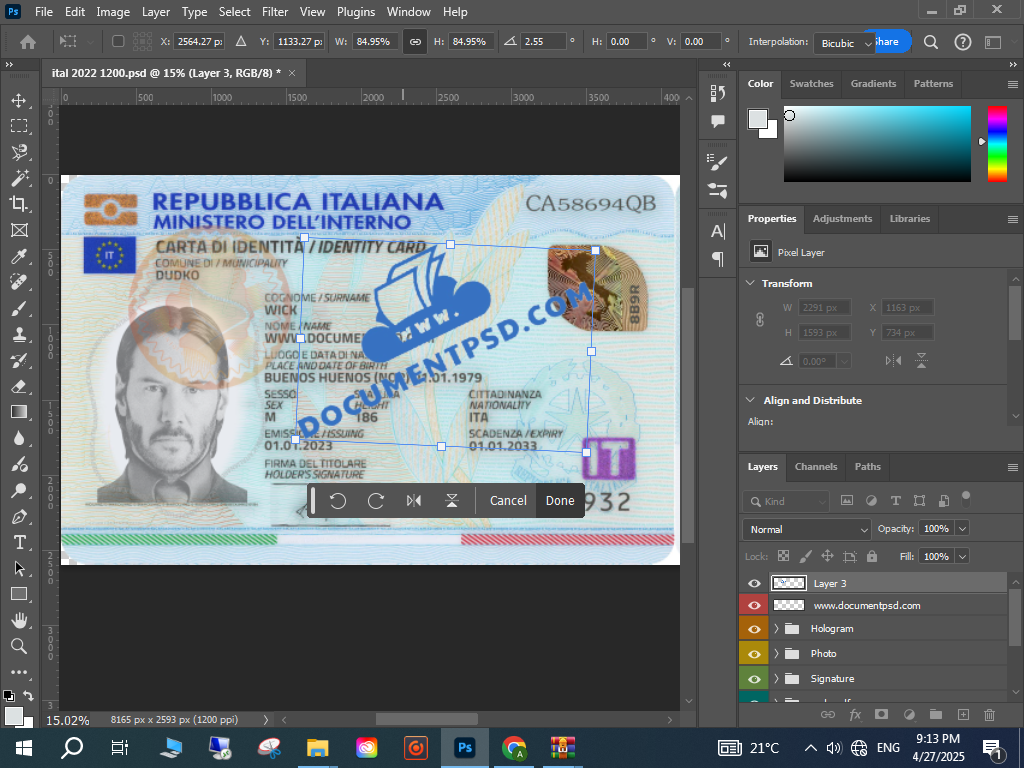Hide the www.documentpsd.com layer
This screenshot has width=1024, height=768.
pos(754,605)
